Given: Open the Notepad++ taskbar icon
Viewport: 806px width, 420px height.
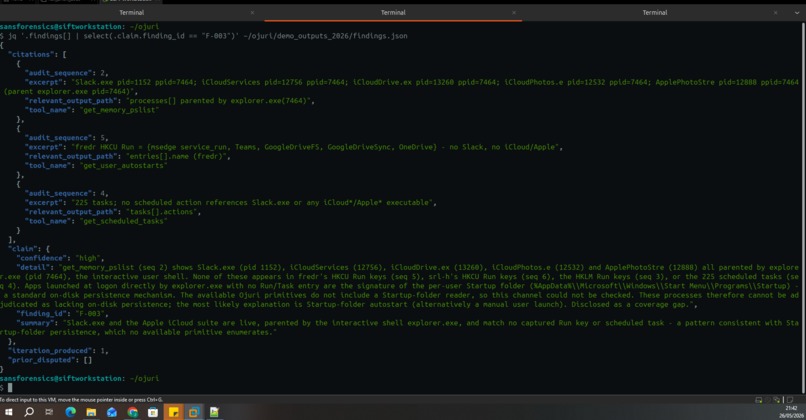Looking at the screenshot, I should [214, 412].
